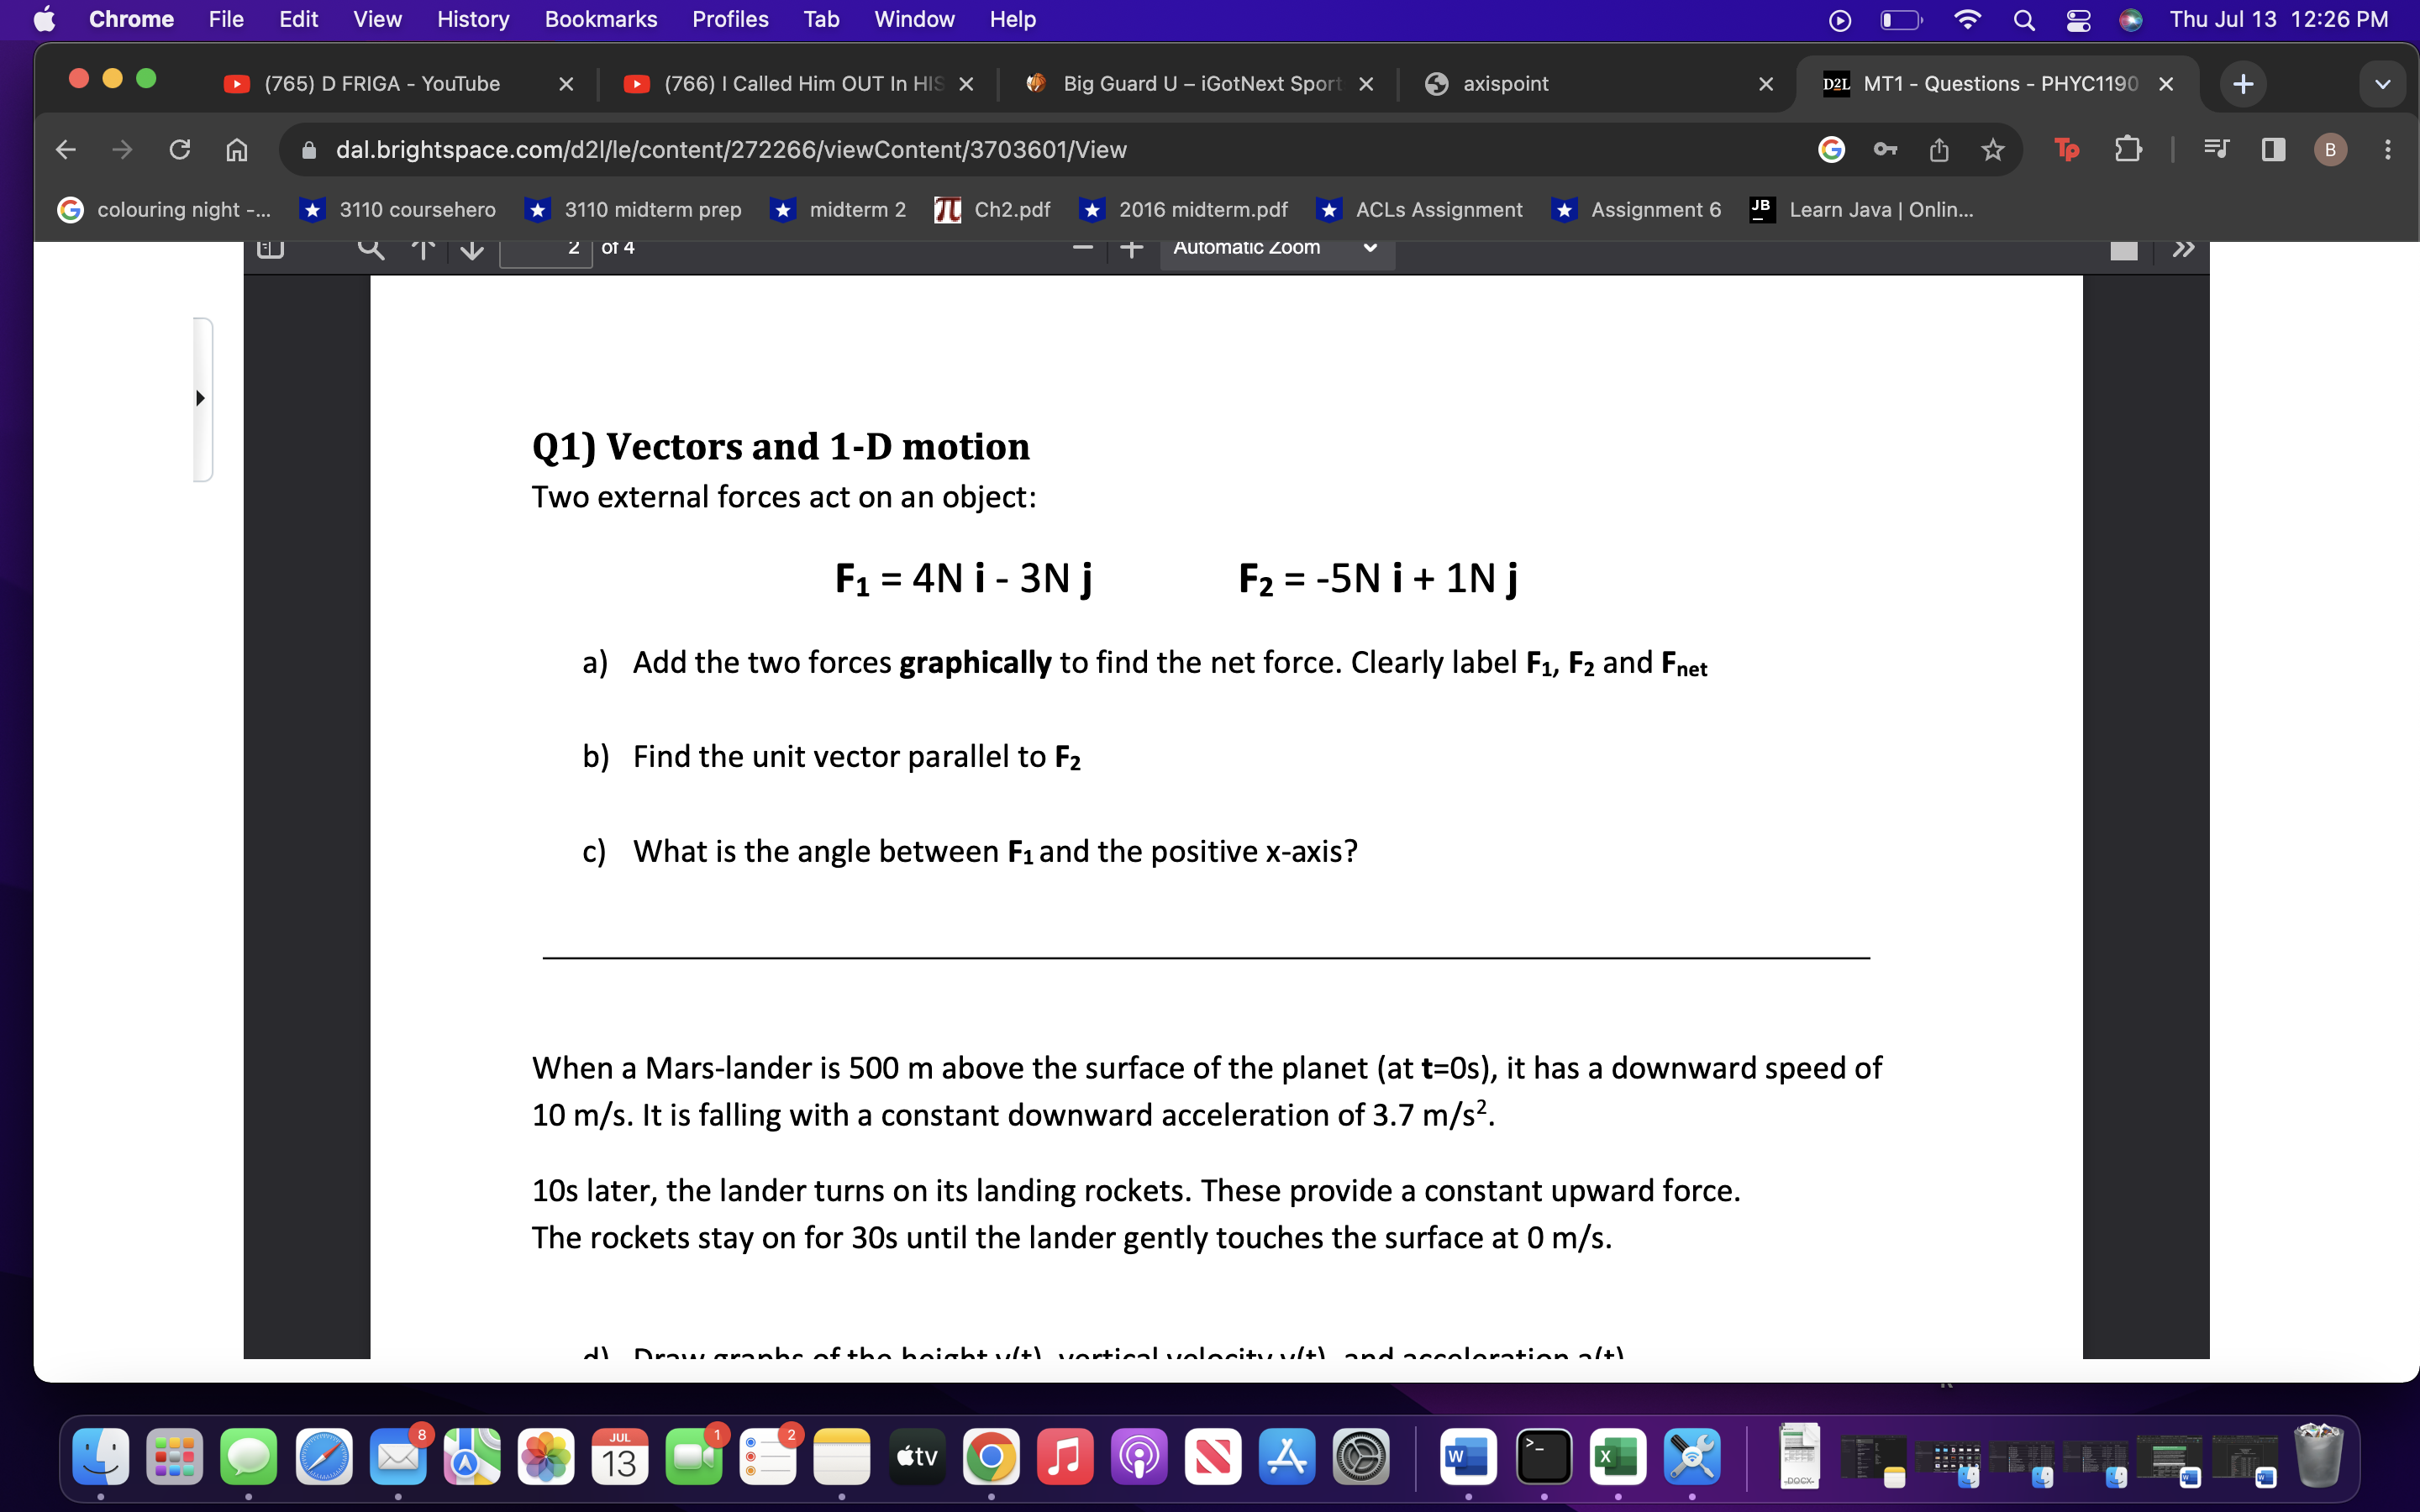Open the Chrome extensions puzzle icon
2420x1512 pixels.
point(2129,149)
